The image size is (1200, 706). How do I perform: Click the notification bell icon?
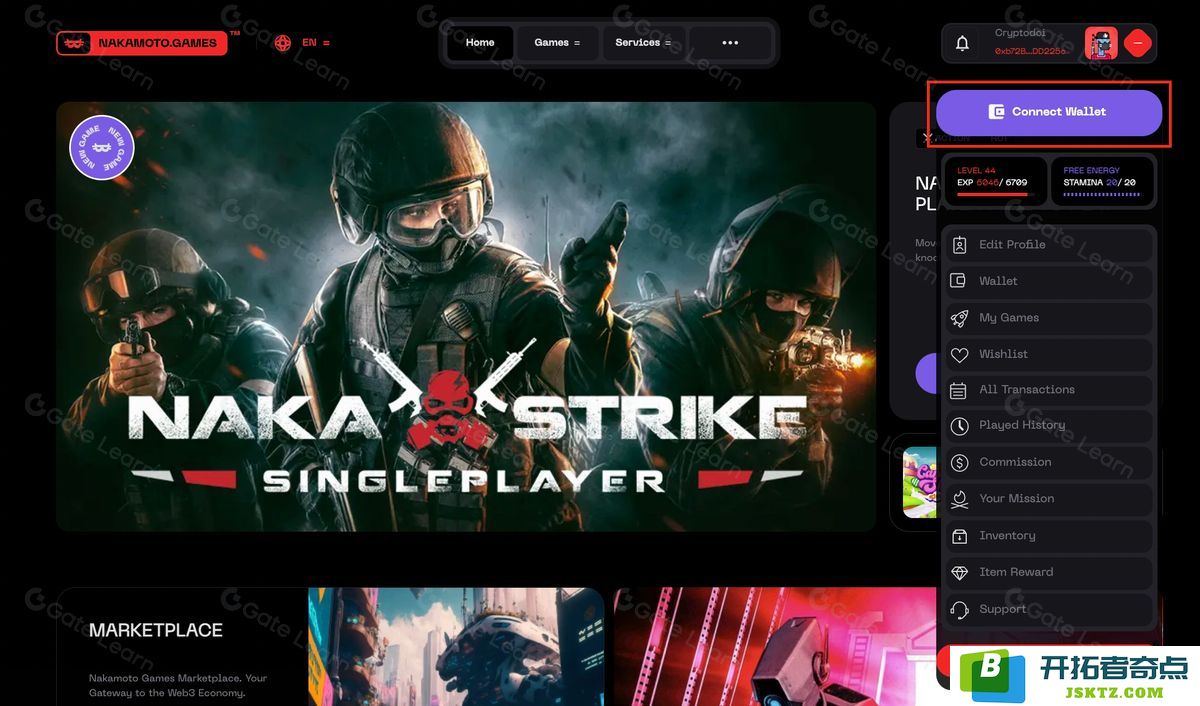tap(962, 43)
